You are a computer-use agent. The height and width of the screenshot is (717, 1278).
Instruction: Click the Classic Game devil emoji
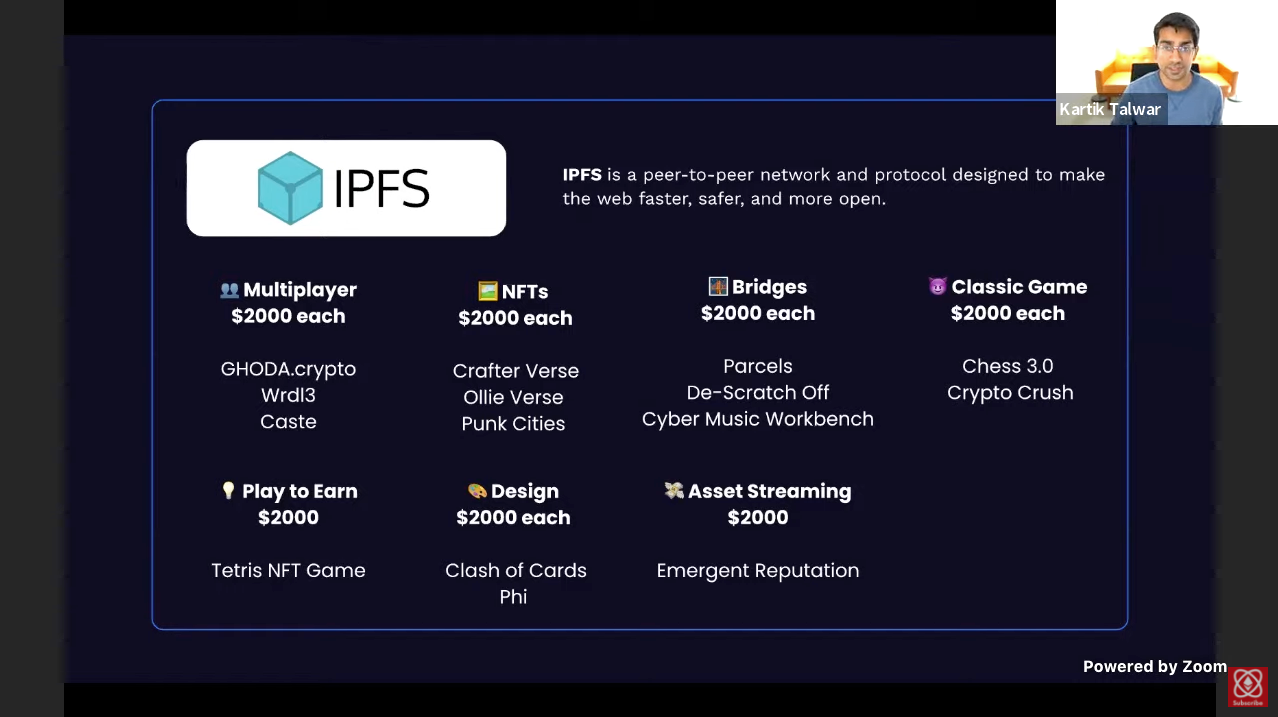(938, 287)
